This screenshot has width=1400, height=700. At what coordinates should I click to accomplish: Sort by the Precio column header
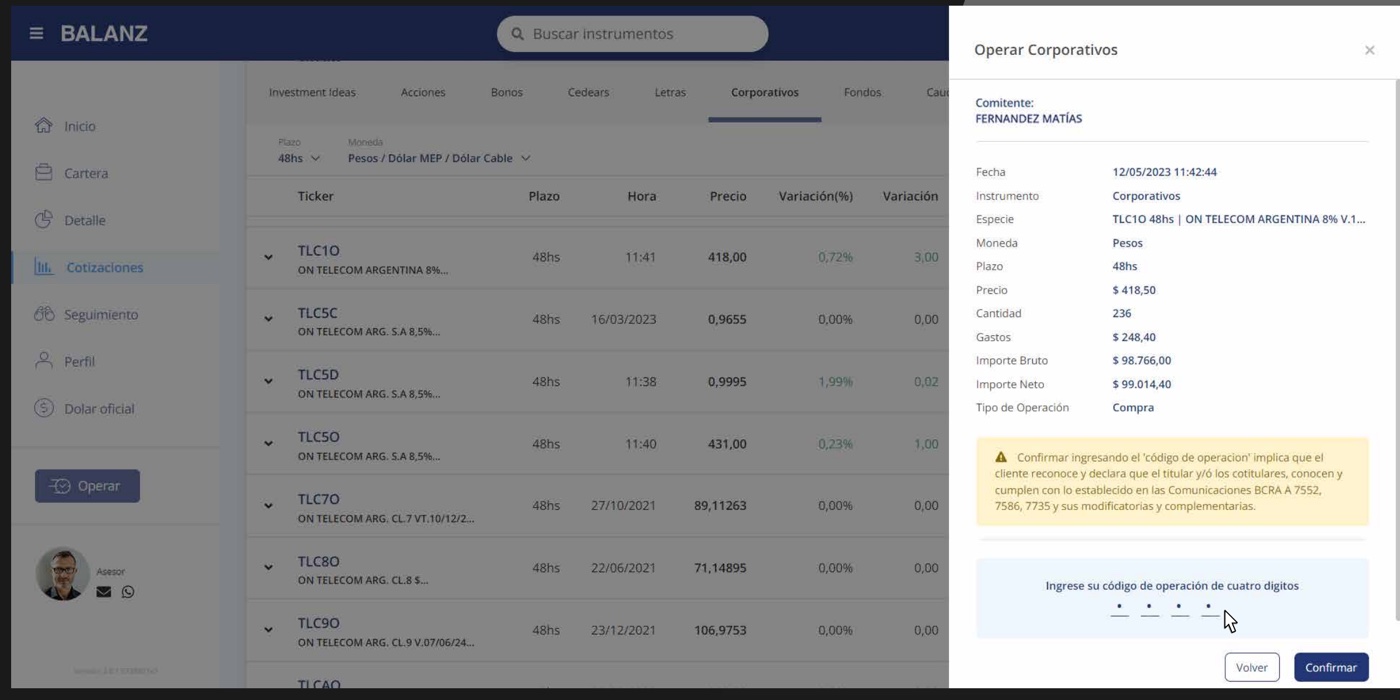click(728, 196)
